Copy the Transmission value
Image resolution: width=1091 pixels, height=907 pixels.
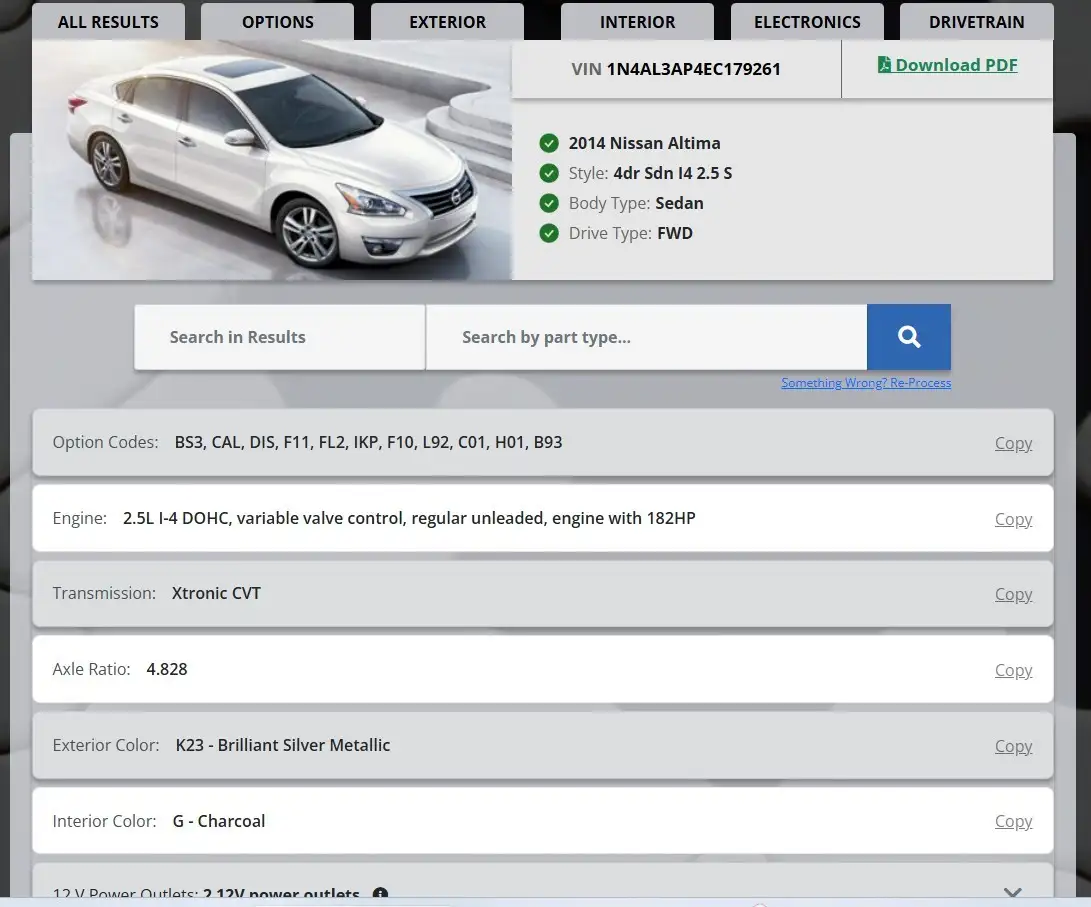point(1013,594)
